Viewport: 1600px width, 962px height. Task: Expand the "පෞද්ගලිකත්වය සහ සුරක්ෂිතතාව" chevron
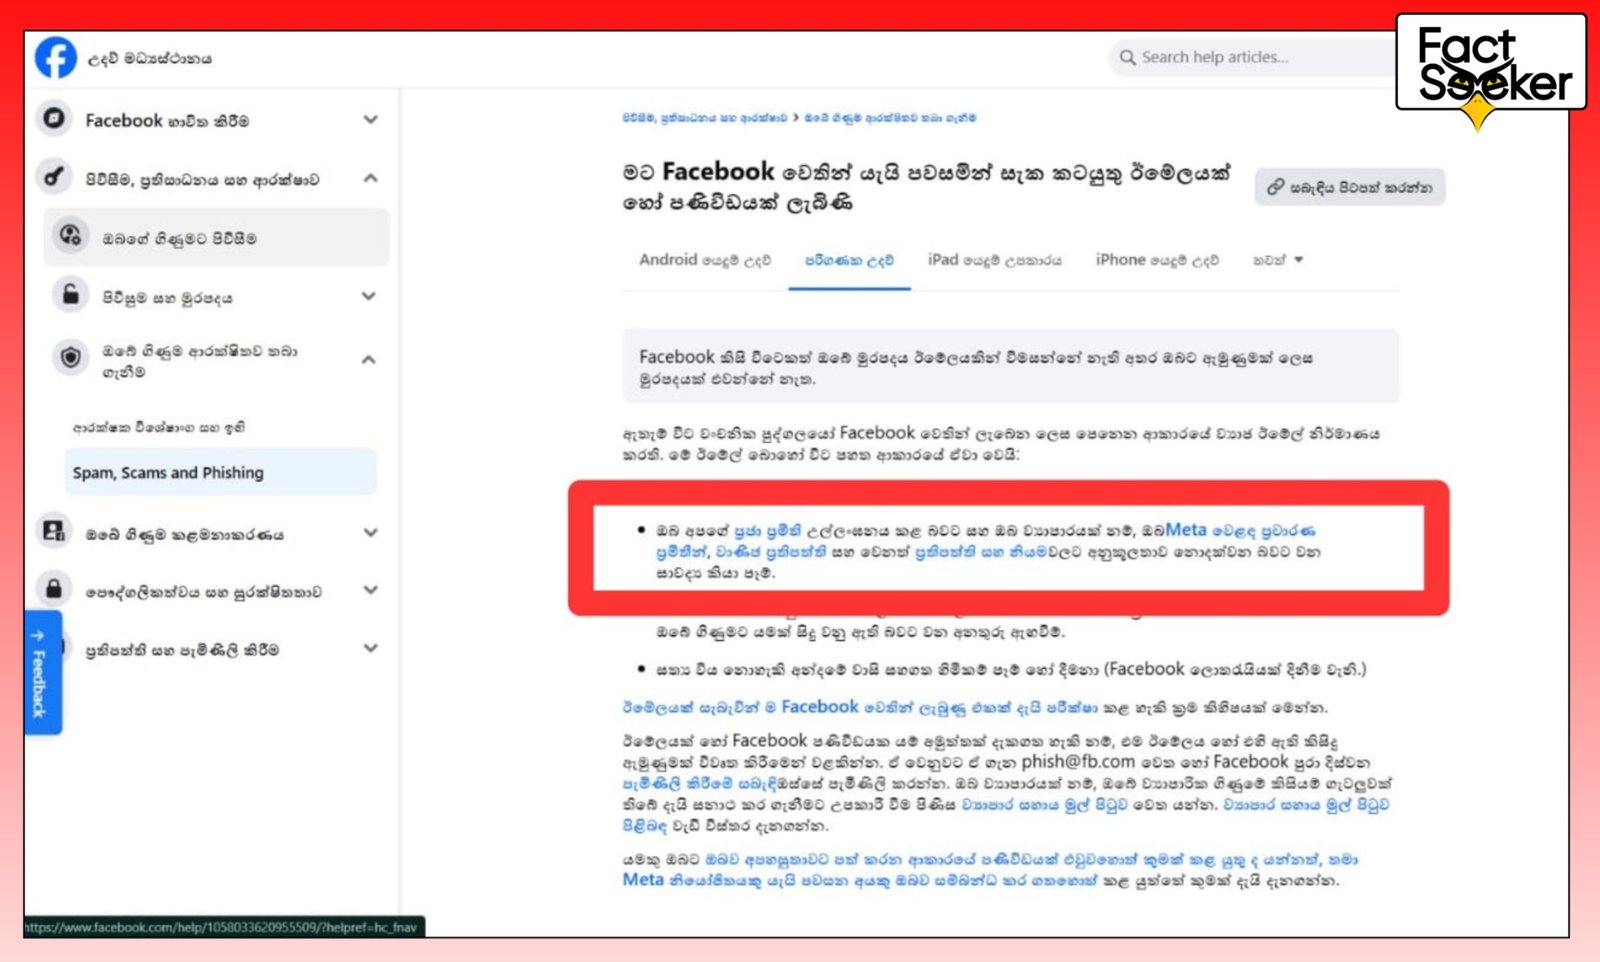click(x=370, y=590)
